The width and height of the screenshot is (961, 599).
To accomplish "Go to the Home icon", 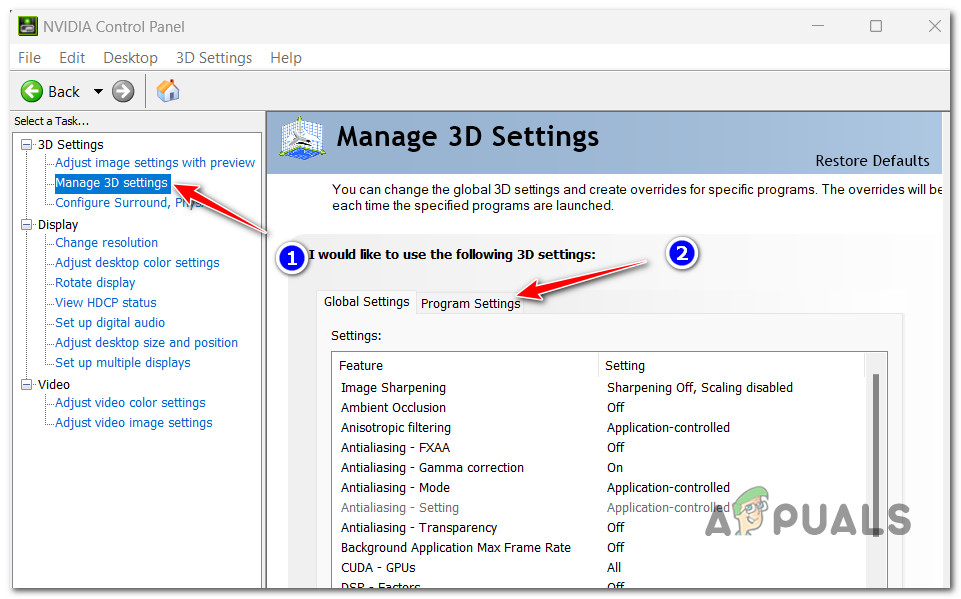I will (x=169, y=91).
